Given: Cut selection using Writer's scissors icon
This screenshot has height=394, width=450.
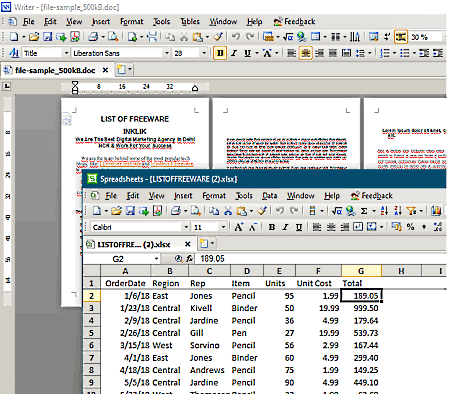Looking at the screenshot, I should pyautogui.click(x=184, y=37).
